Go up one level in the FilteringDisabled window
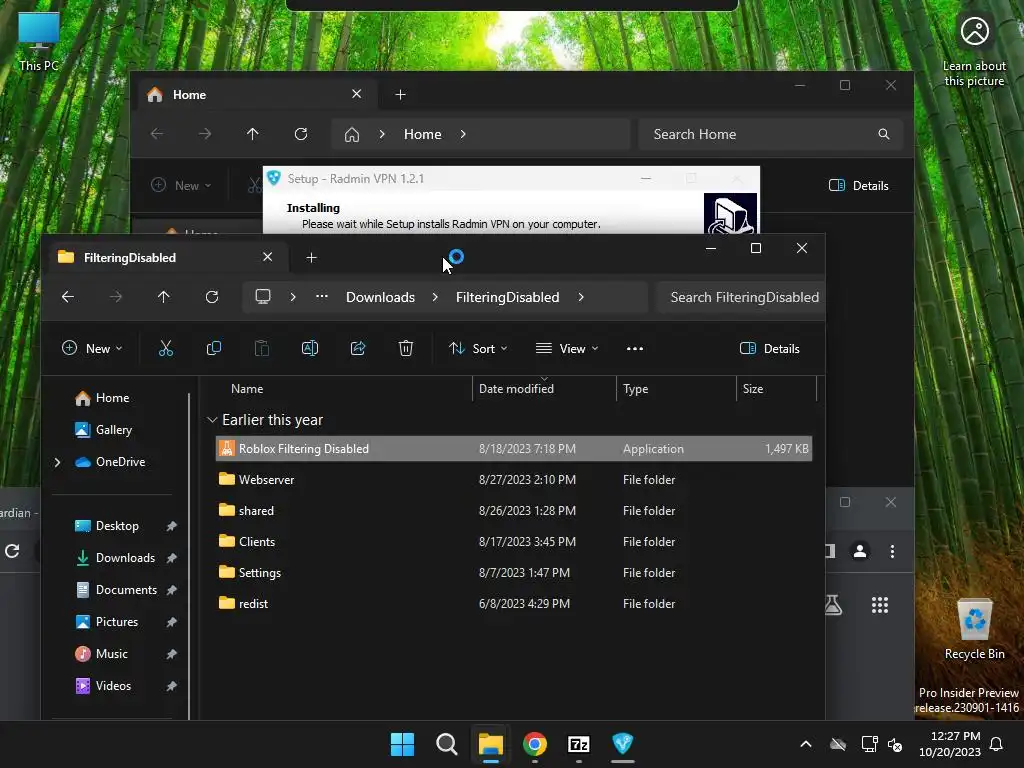Image resolution: width=1024 pixels, height=768 pixels. 164,297
